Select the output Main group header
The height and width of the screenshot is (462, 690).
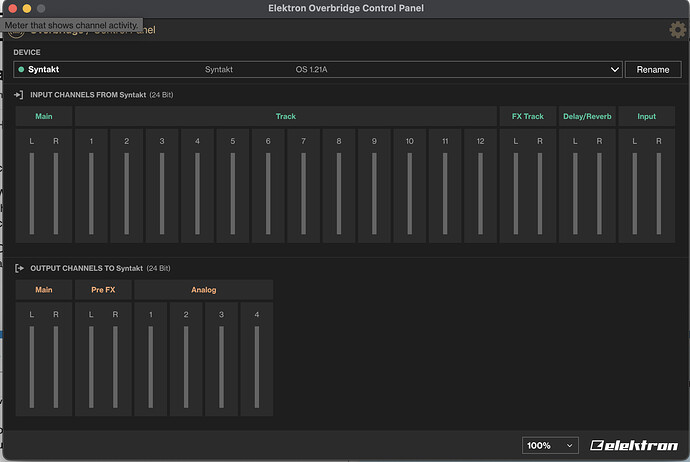[44, 290]
